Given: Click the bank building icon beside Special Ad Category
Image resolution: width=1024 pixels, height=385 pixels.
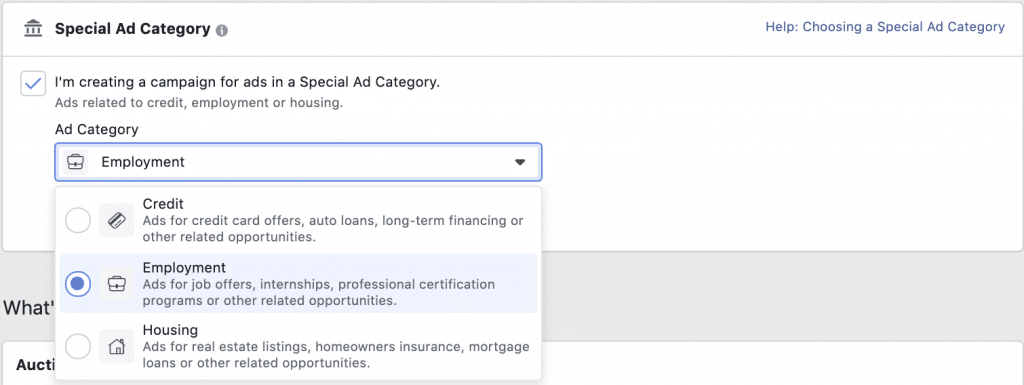Looking at the screenshot, I should click(32, 29).
